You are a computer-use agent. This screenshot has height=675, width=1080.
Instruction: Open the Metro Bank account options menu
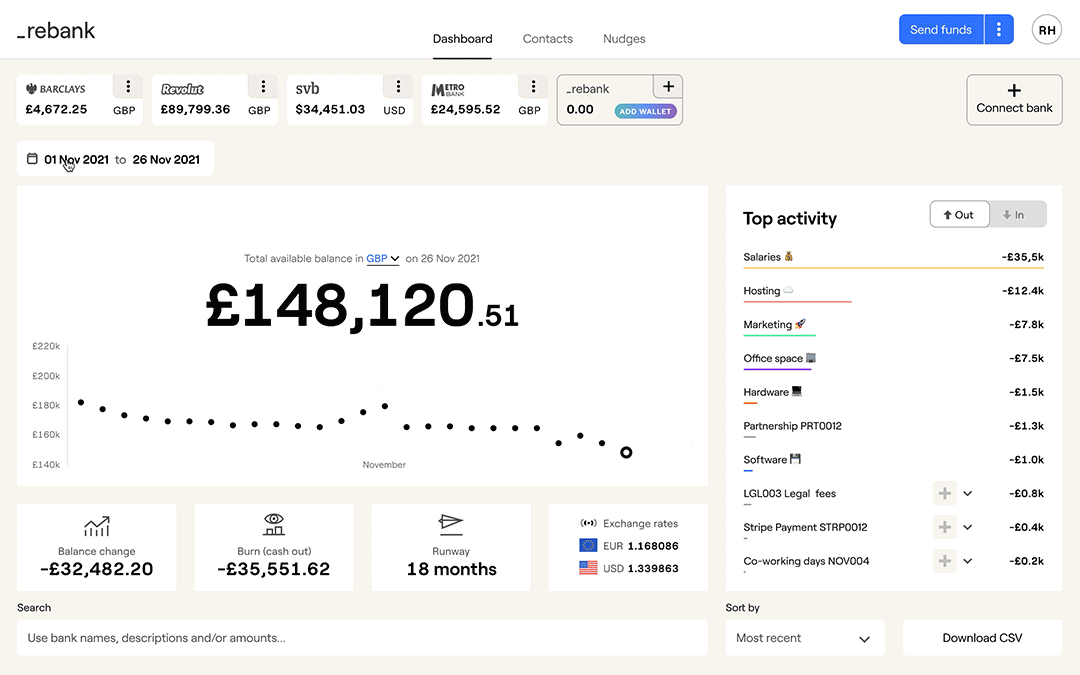tap(534, 86)
